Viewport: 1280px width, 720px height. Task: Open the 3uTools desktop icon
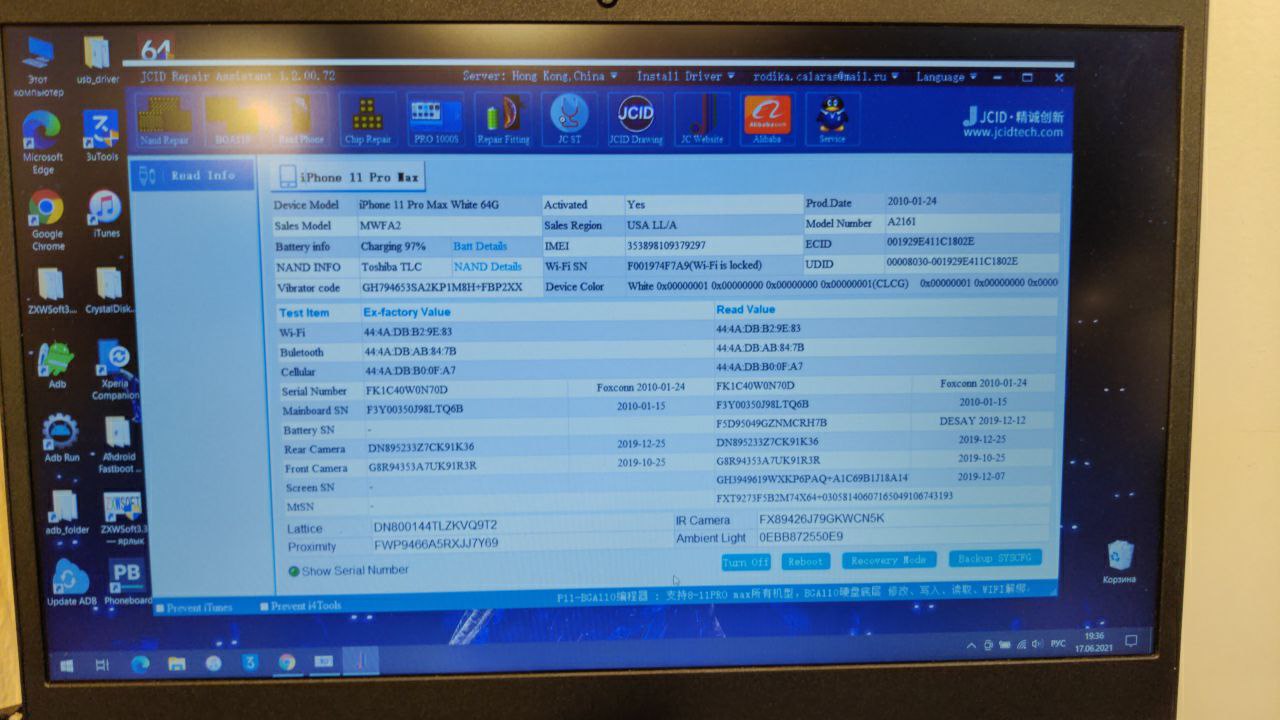[x=101, y=137]
